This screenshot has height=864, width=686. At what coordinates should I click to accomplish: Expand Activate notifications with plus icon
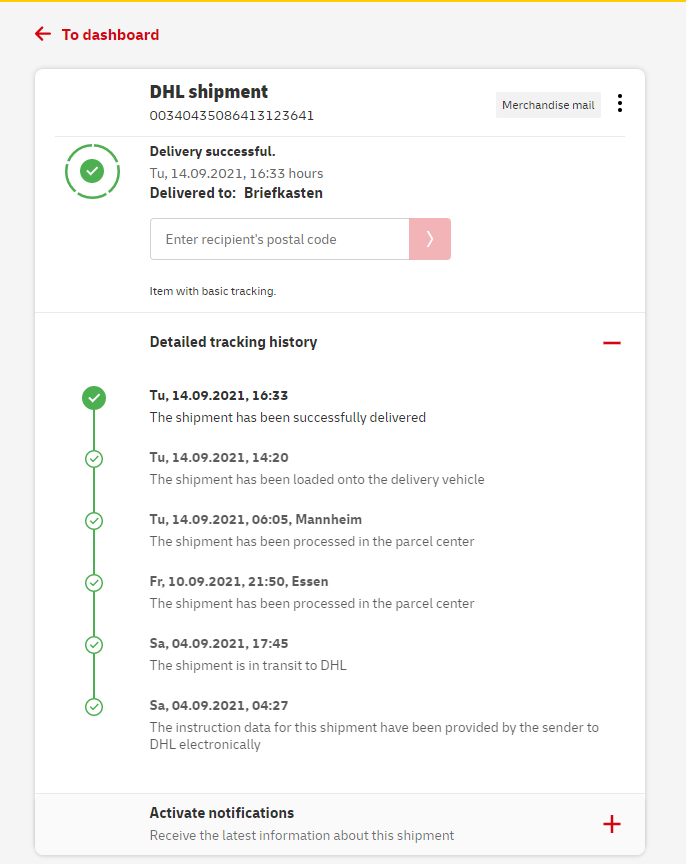point(612,824)
